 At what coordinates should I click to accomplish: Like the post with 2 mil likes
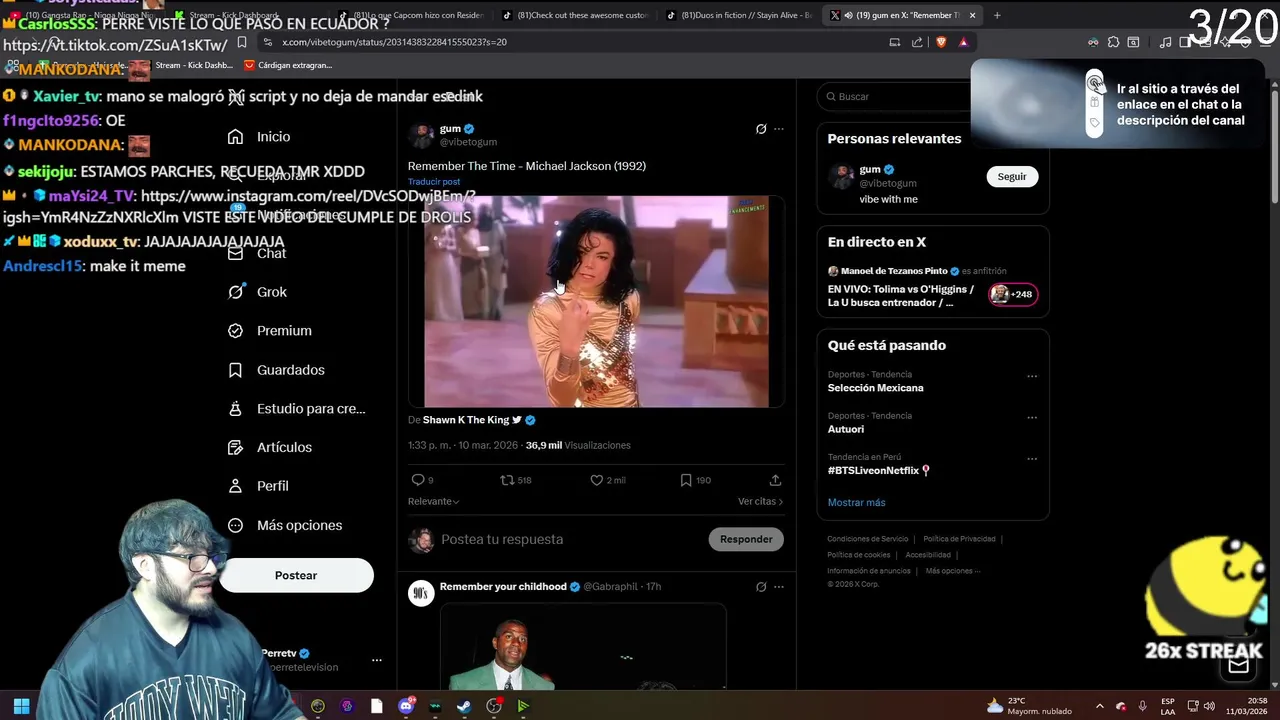coord(607,480)
